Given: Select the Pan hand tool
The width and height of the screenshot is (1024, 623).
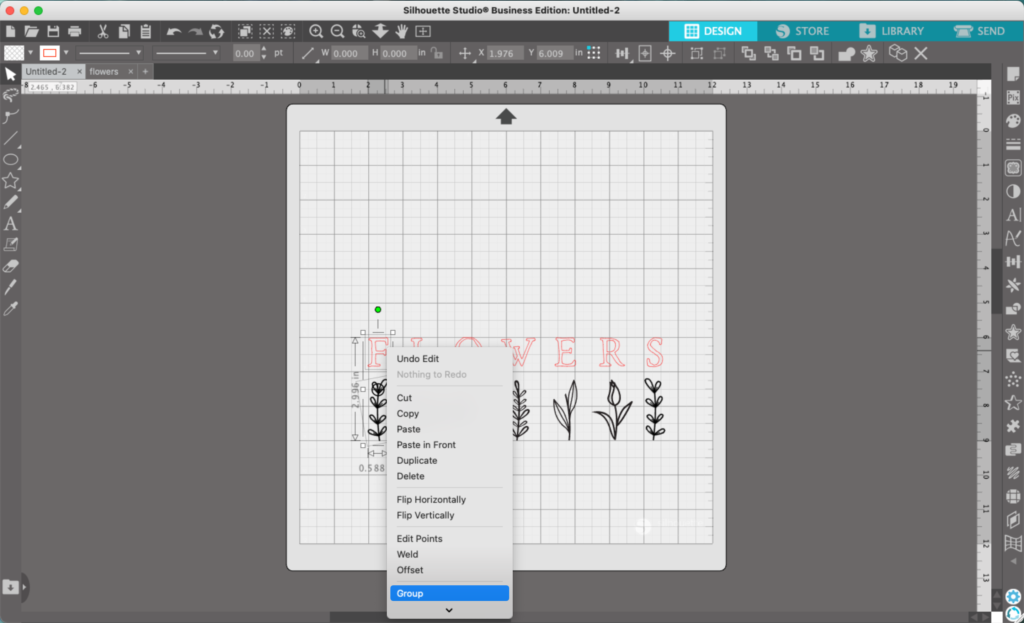Looking at the screenshot, I should tap(402, 31).
